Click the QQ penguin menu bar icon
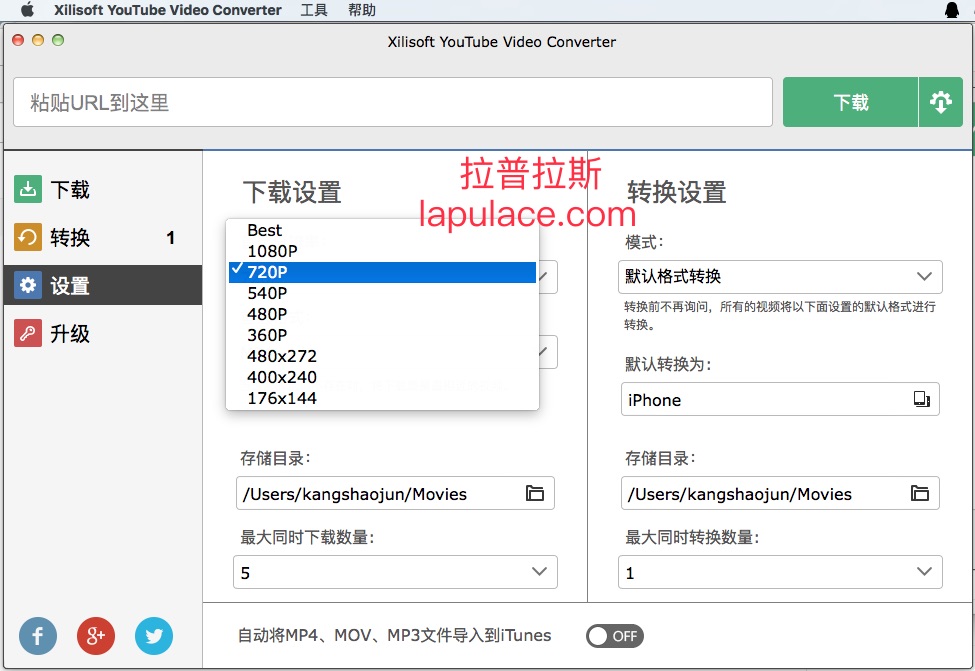 point(951,9)
